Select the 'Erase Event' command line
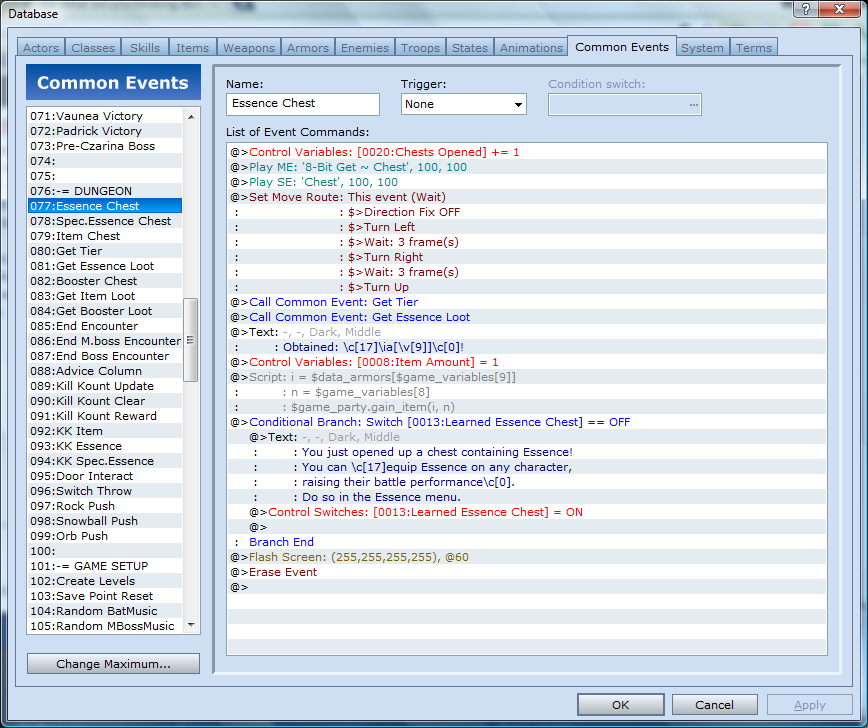The width and height of the screenshot is (868, 728). (x=283, y=572)
